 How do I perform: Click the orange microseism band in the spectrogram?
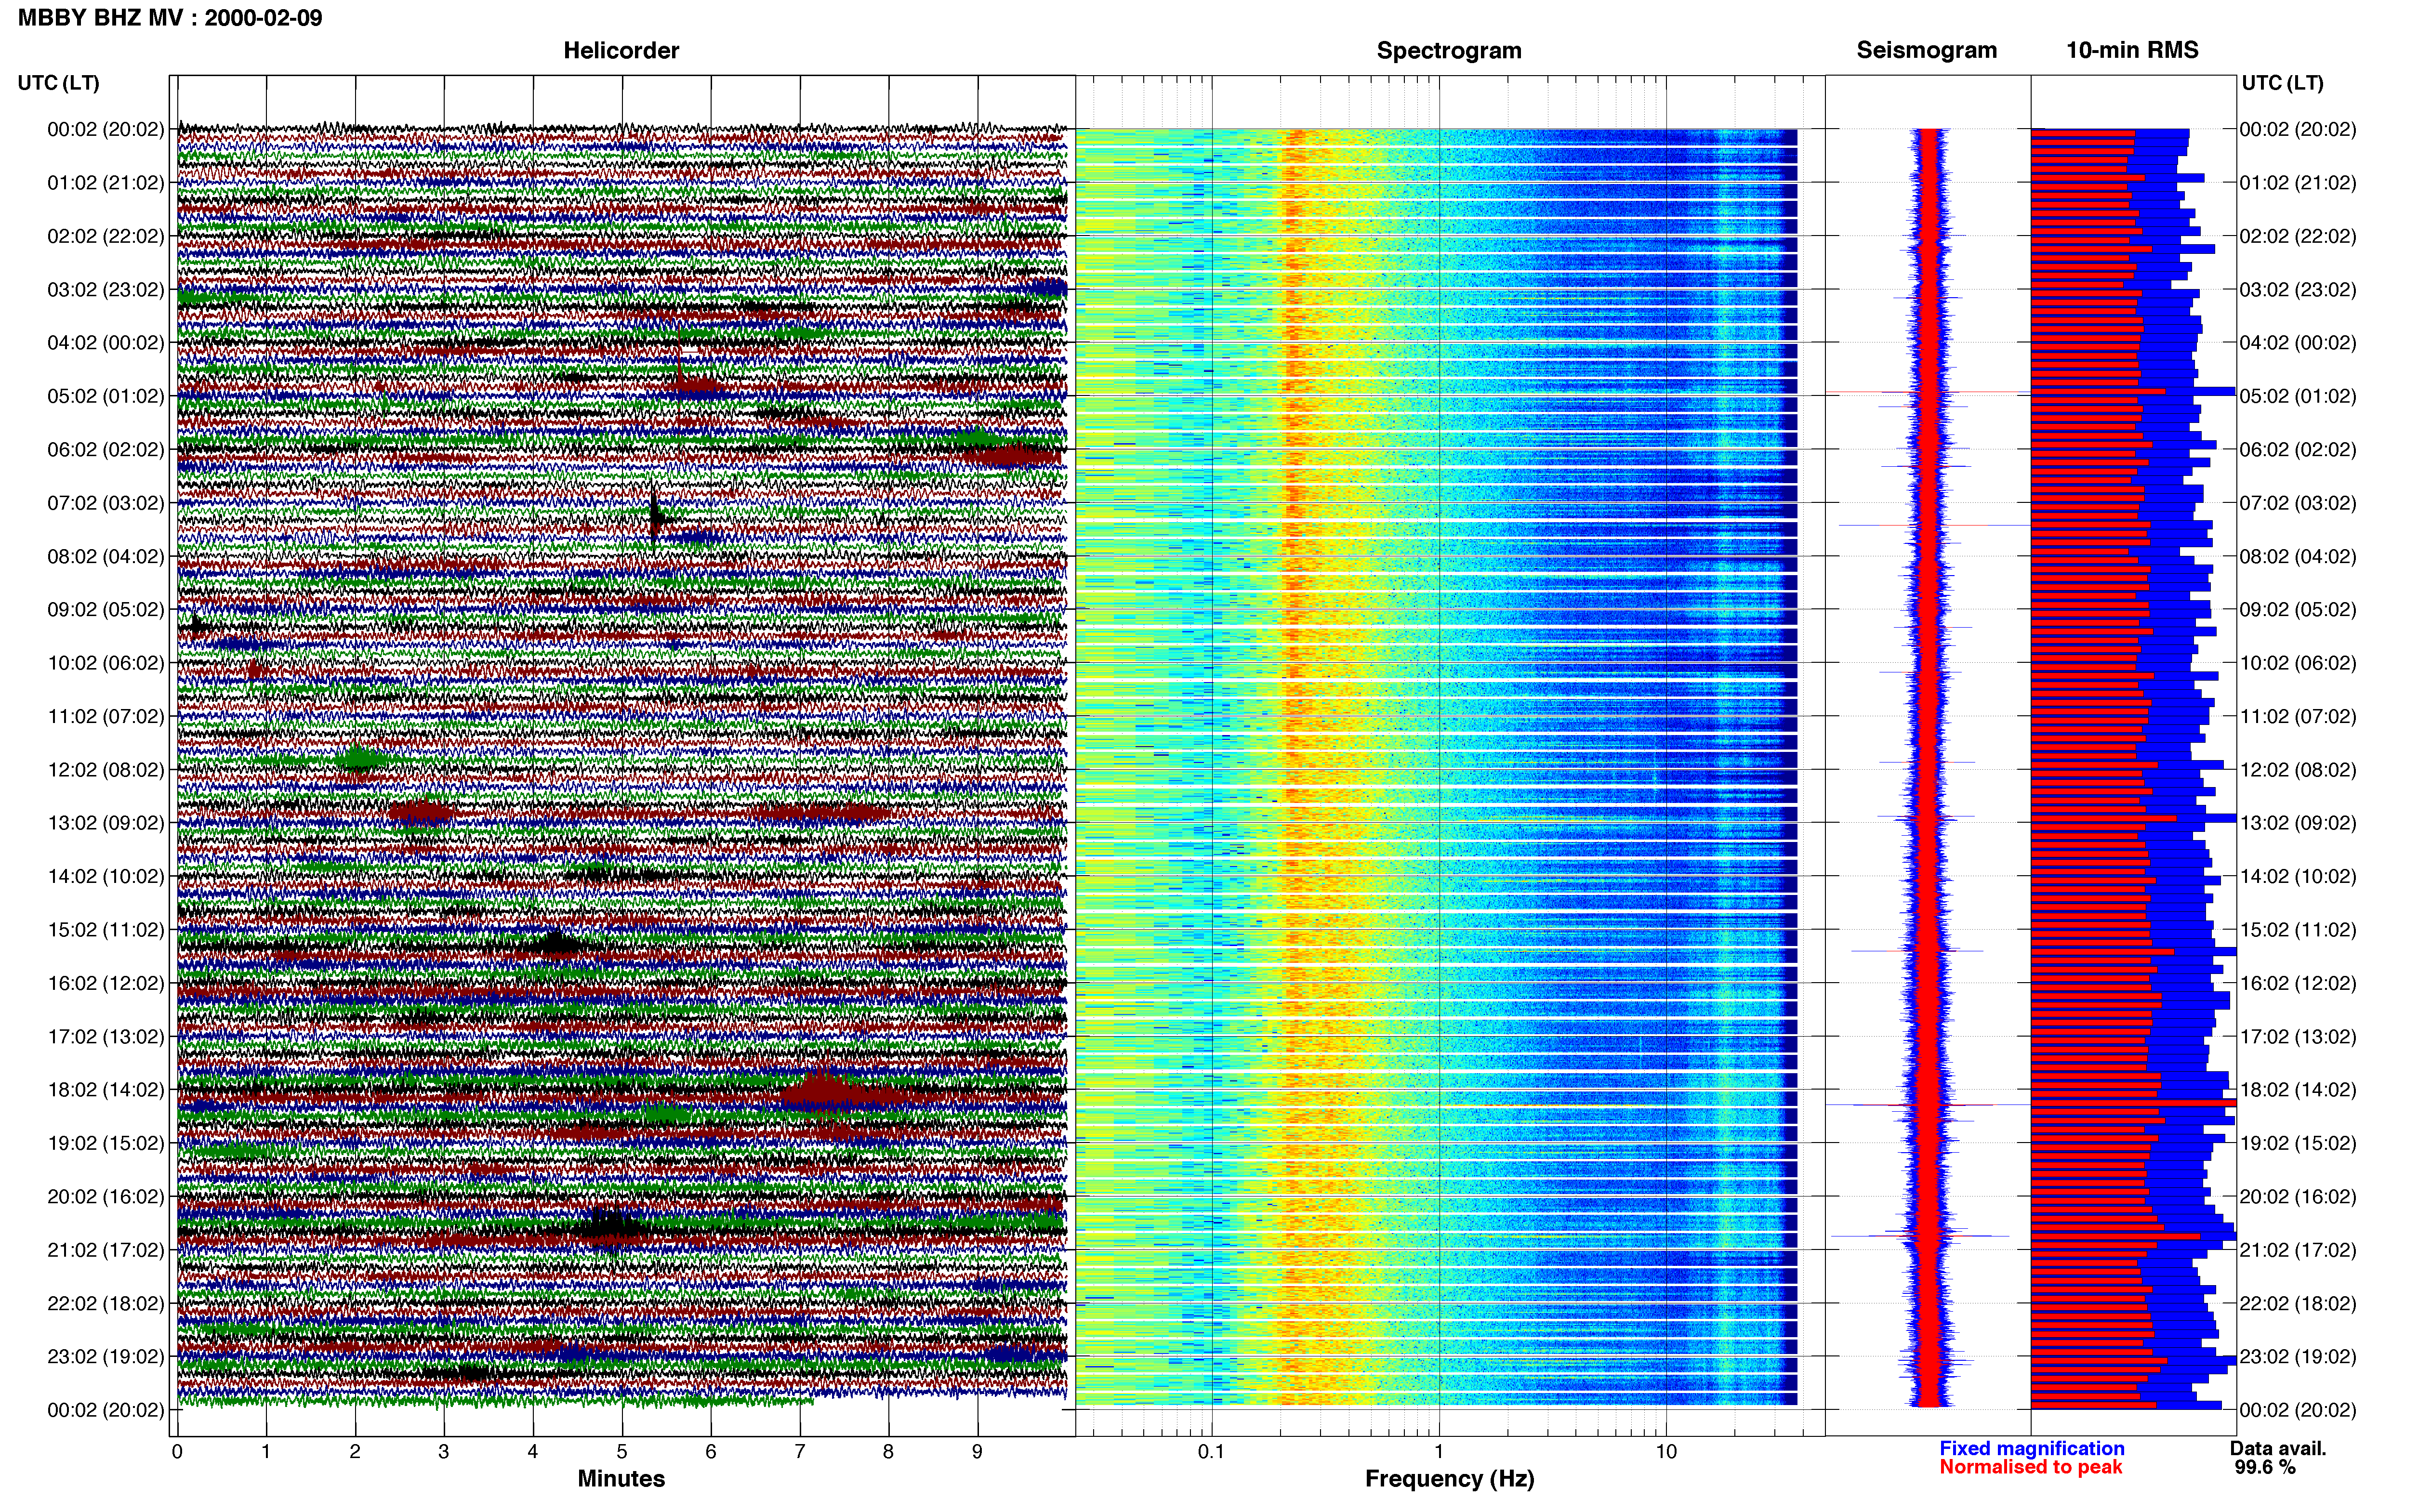1295,768
